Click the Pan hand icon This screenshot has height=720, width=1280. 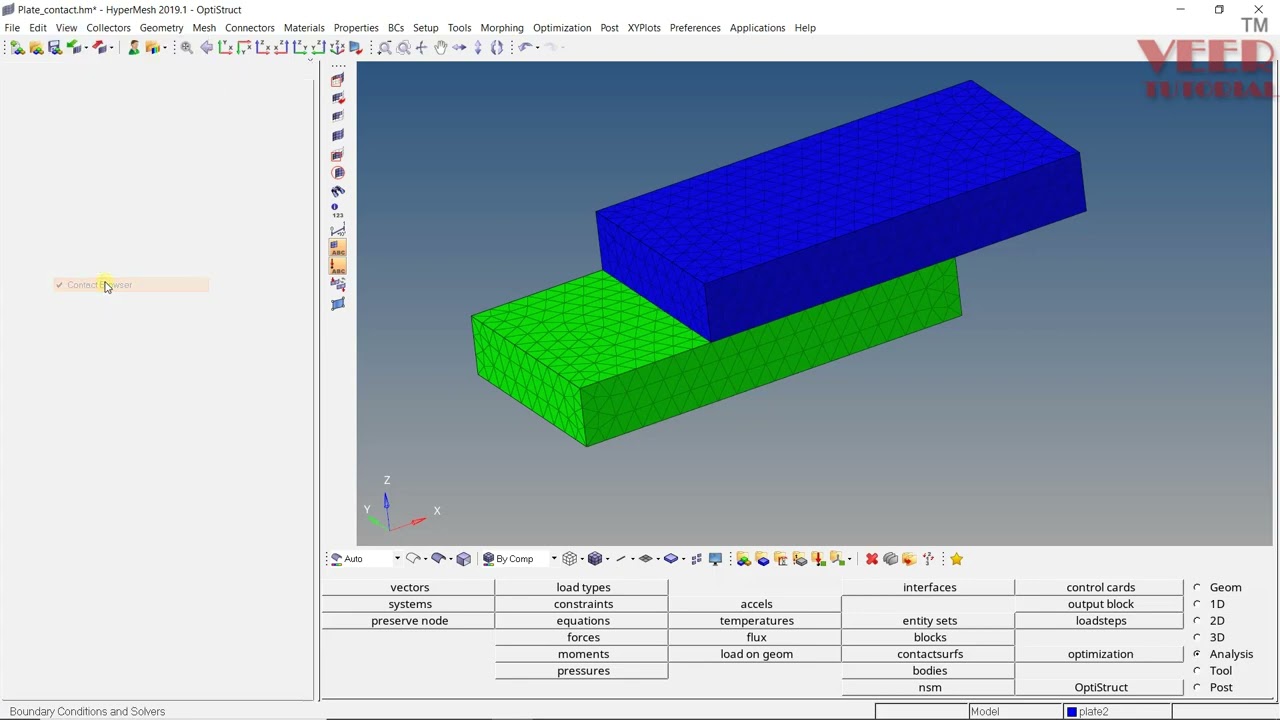coord(440,47)
